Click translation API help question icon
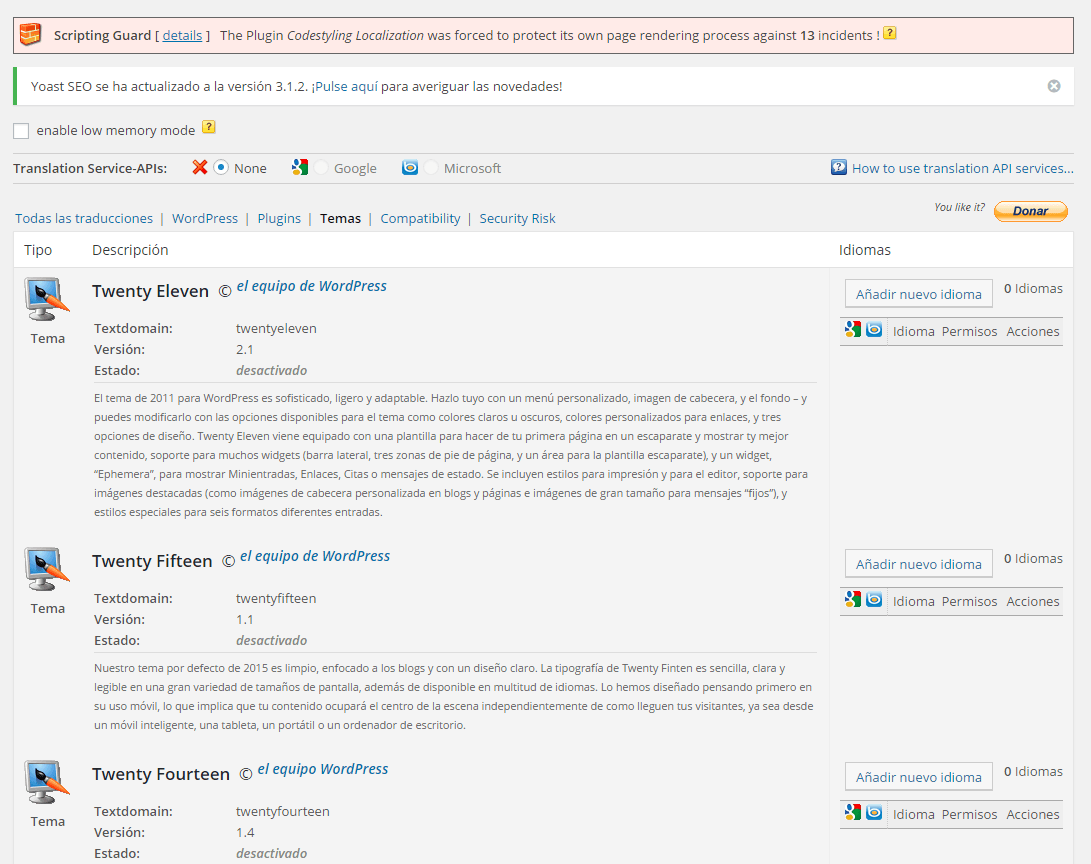 coord(838,167)
